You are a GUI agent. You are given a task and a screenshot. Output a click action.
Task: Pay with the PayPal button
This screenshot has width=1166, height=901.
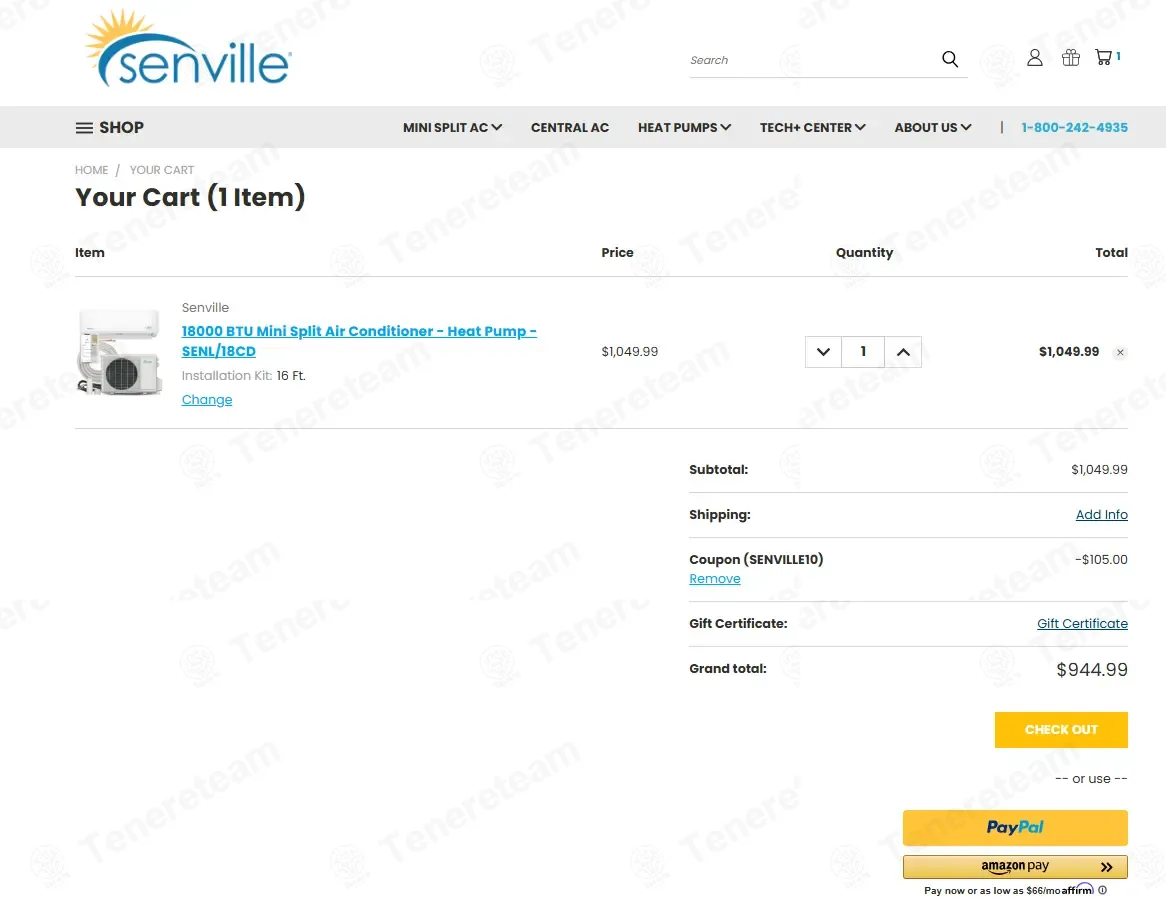(1015, 828)
